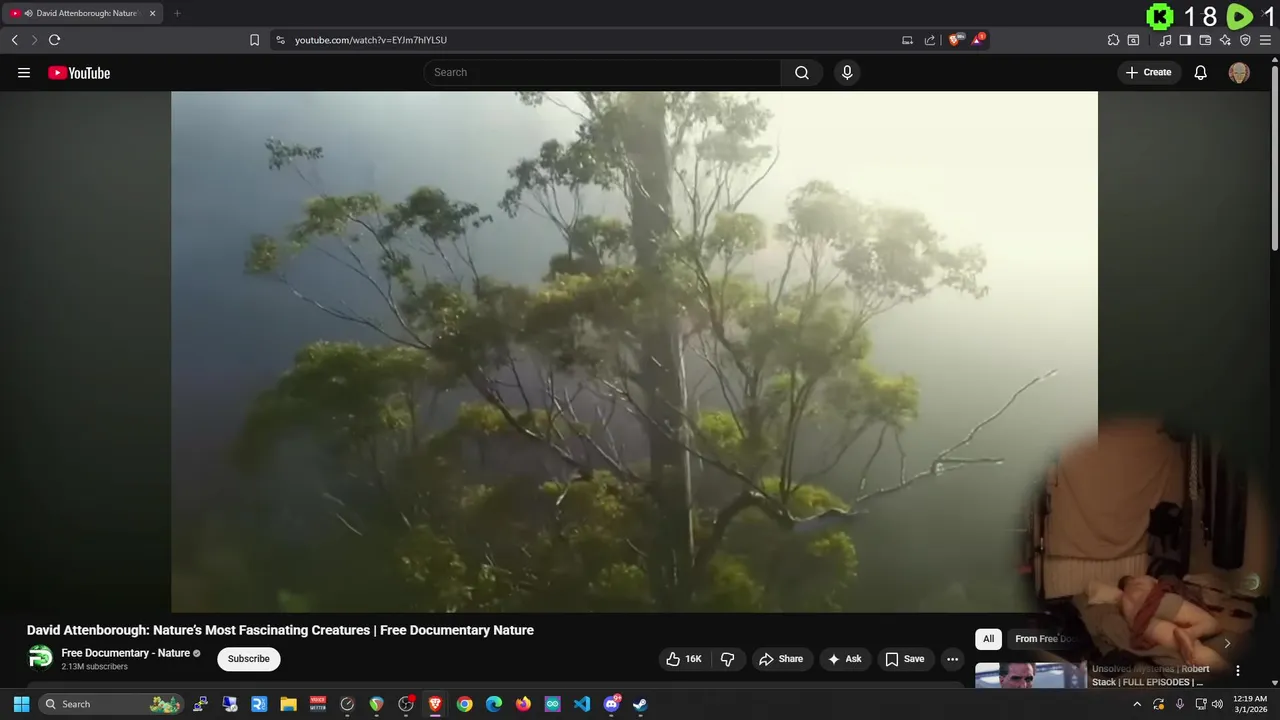Screen dimensions: 1280x720
Task: Start voice search with the microphone
Action: [x=847, y=72]
